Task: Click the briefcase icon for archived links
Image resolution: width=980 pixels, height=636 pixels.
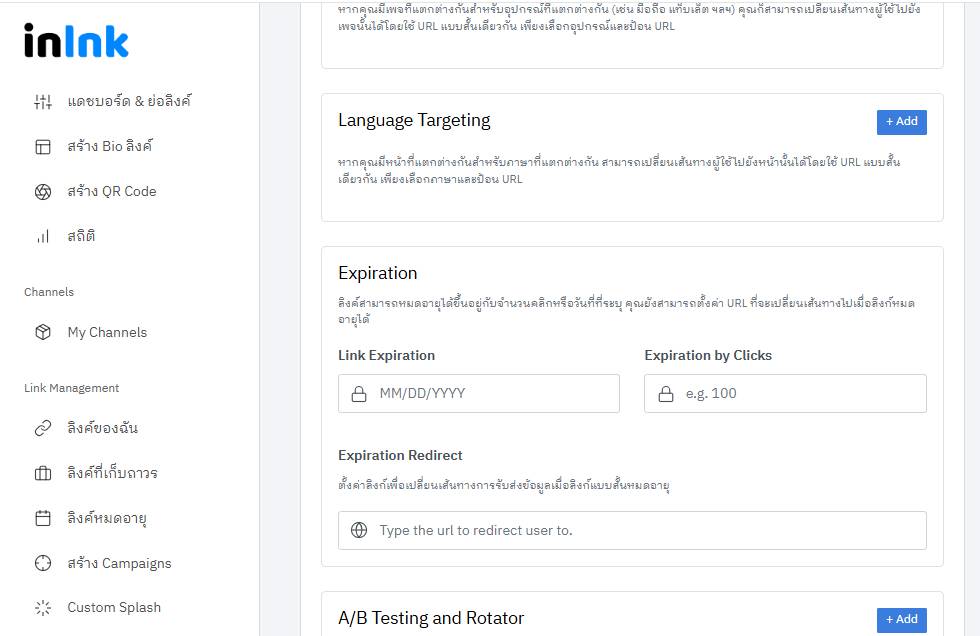Action: point(43,473)
